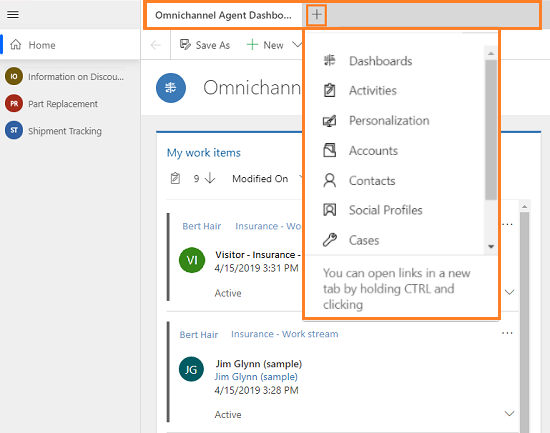
Task: Click the JG avatar
Action: click(x=191, y=369)
